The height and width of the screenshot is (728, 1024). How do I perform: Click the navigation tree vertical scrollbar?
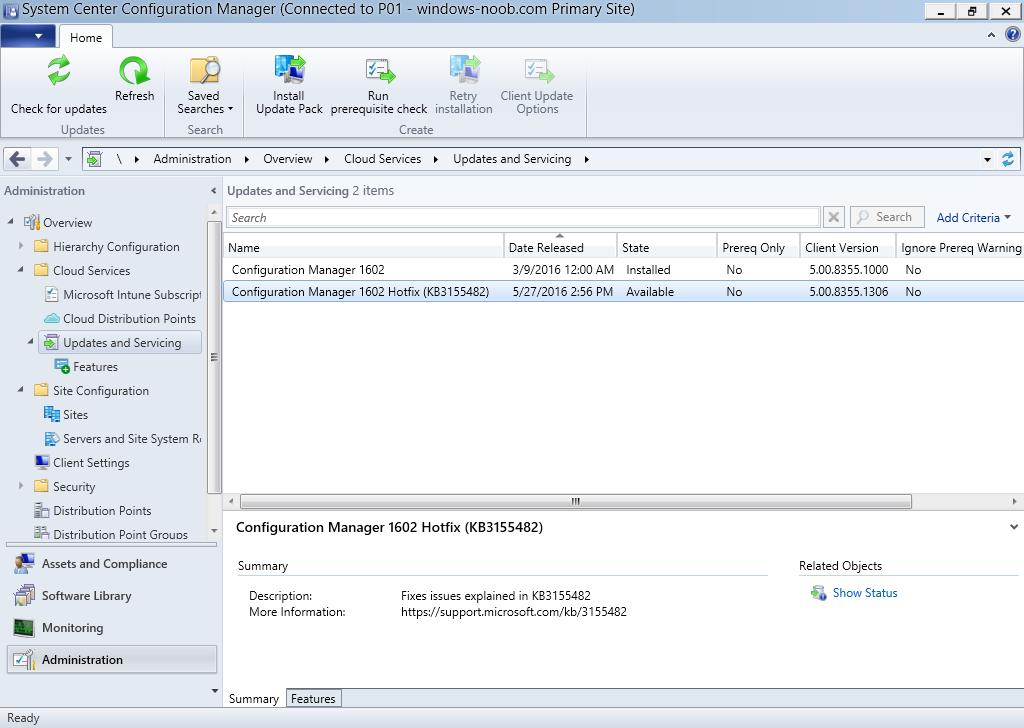[x=214, y=358]
